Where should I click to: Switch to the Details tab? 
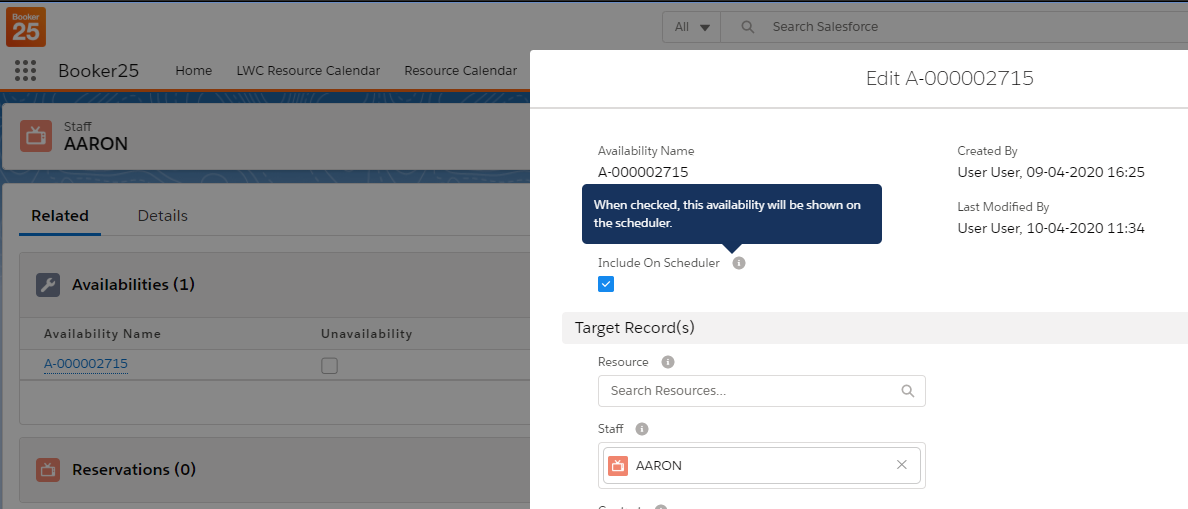click(x=162, y=216)
